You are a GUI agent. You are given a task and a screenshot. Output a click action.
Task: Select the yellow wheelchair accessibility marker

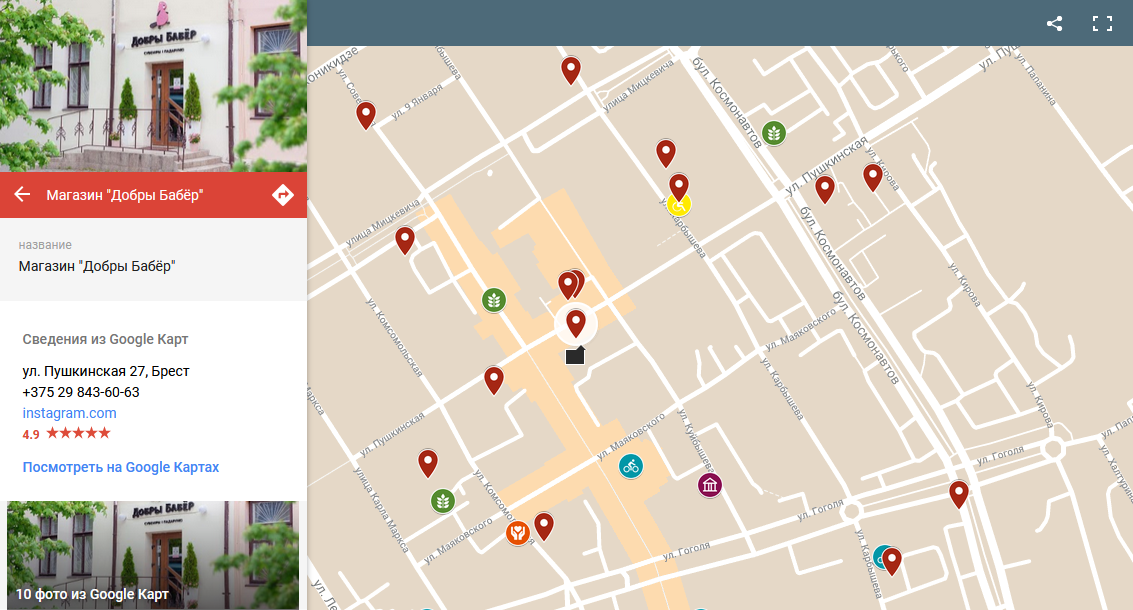tap(679, 206)
